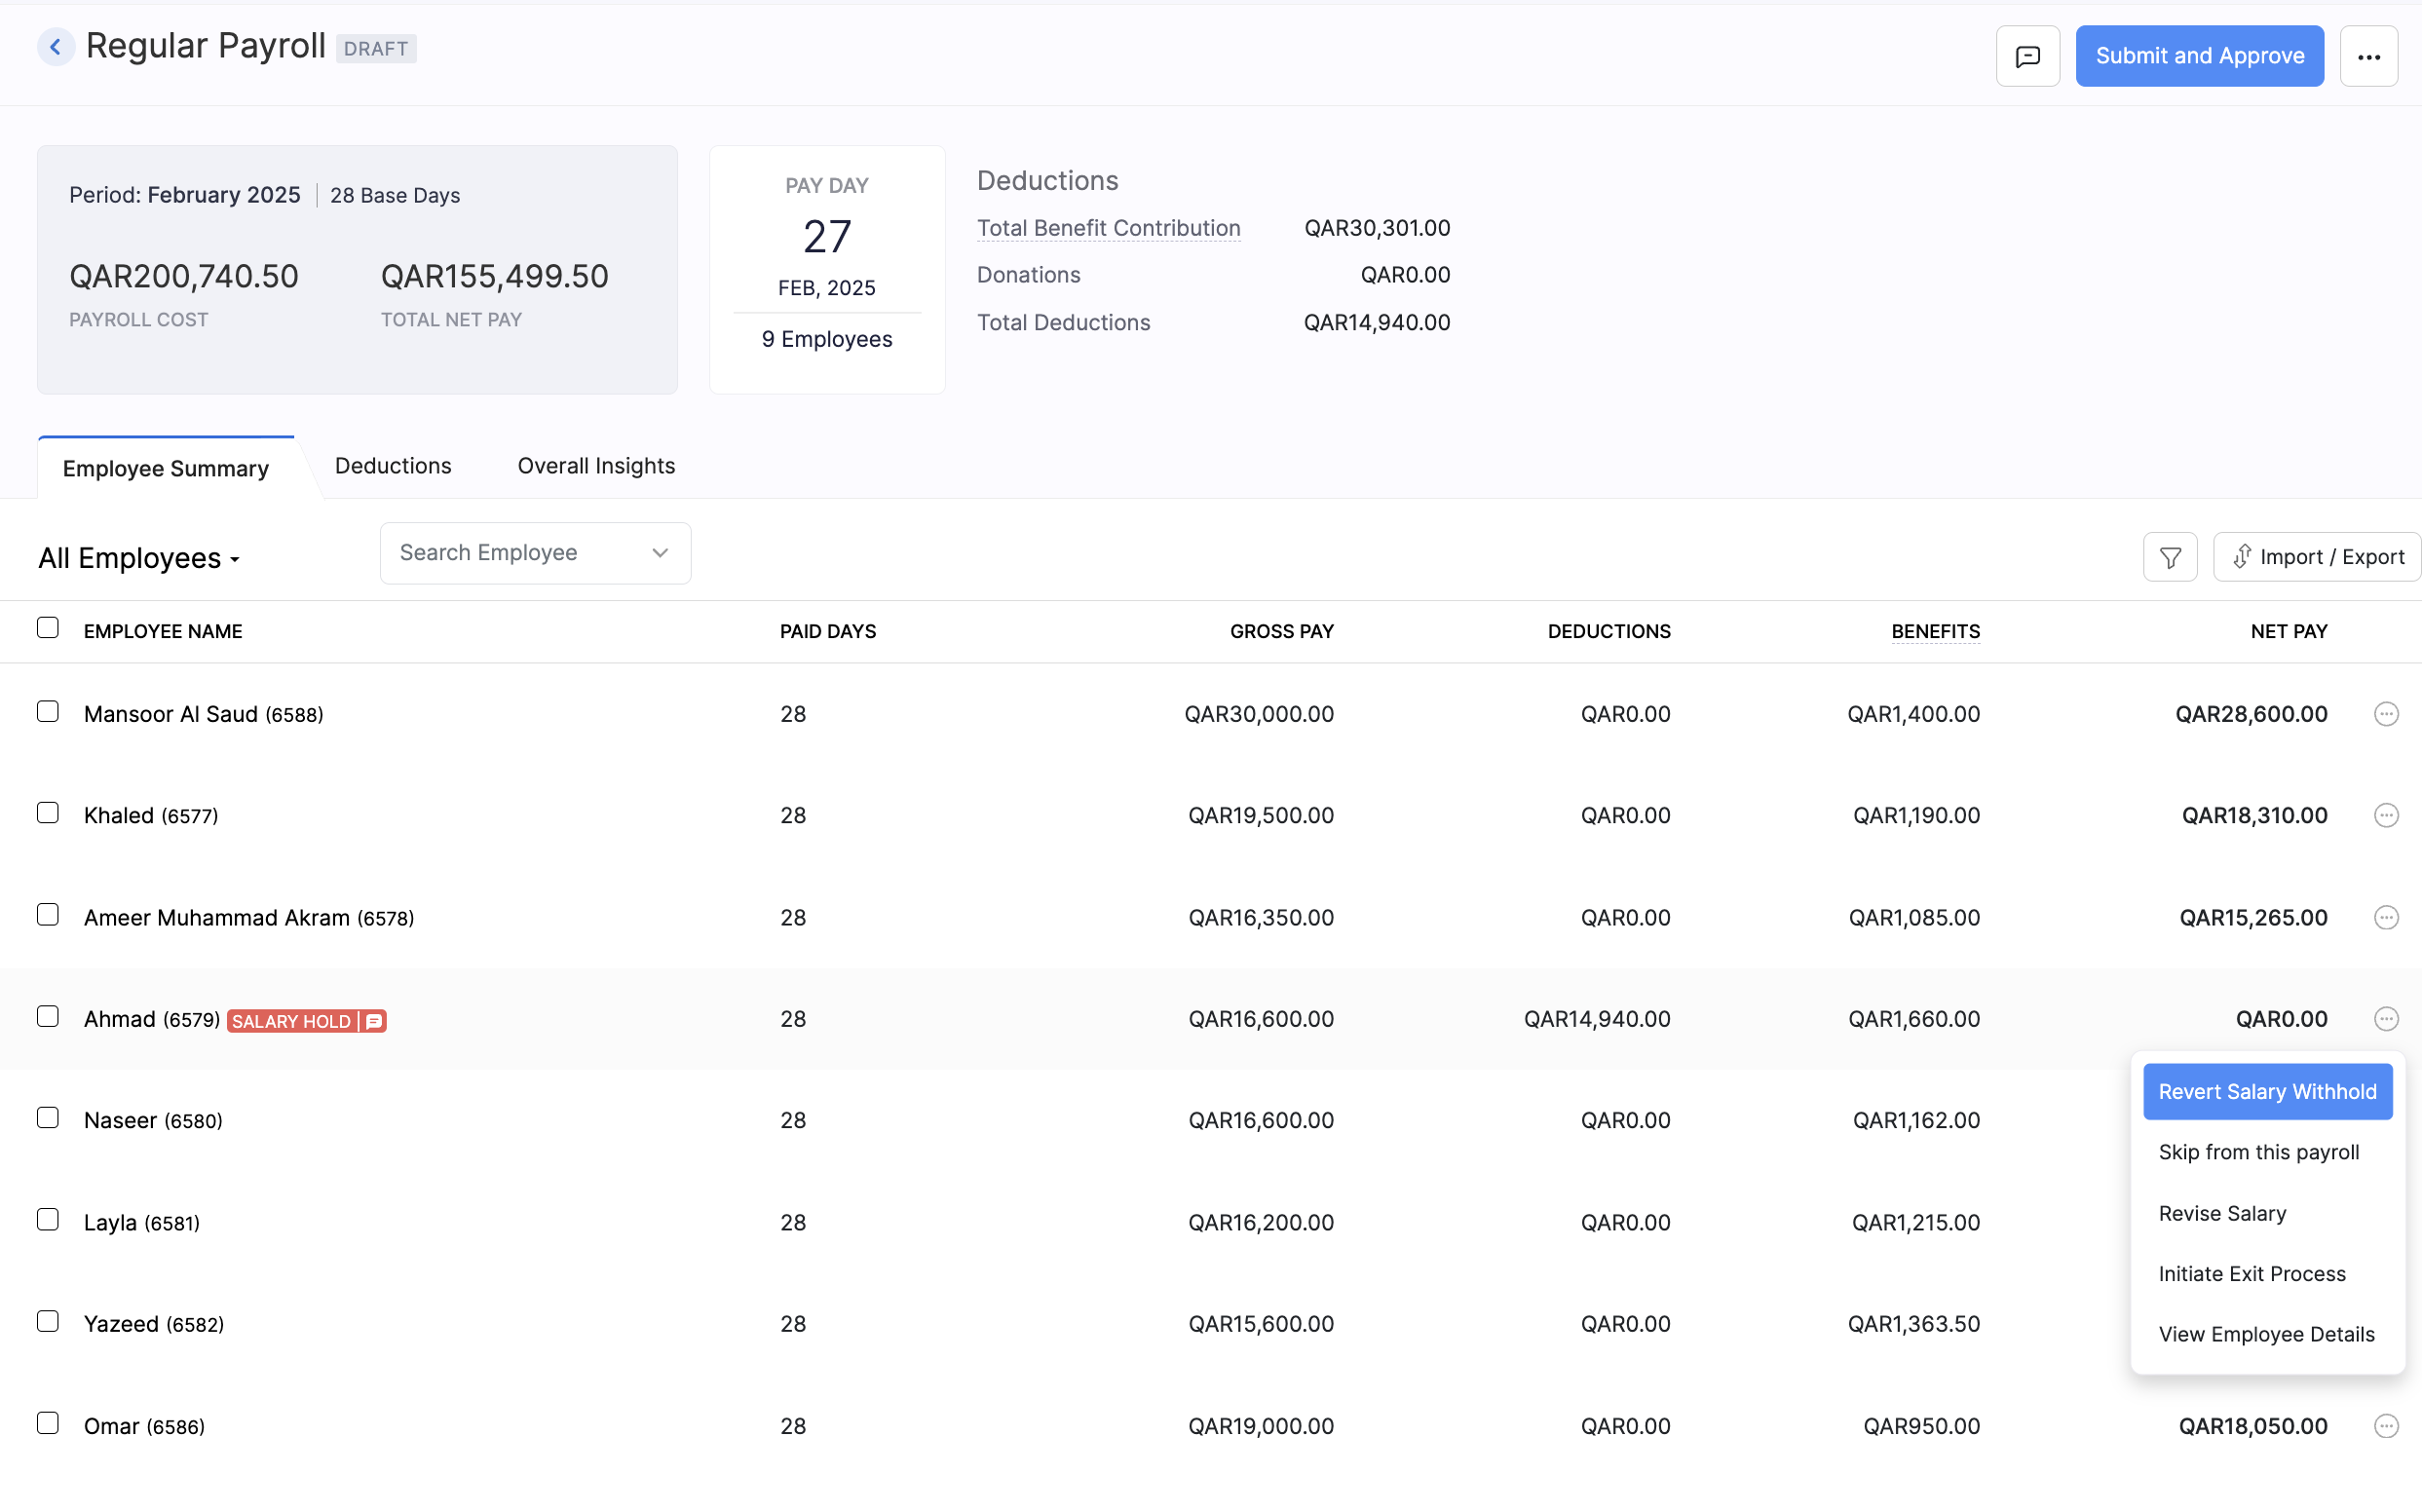Click the Submit and Approve button
The width and height of the screenshot is (2422, 1512).
click(x=2200, y=55)
